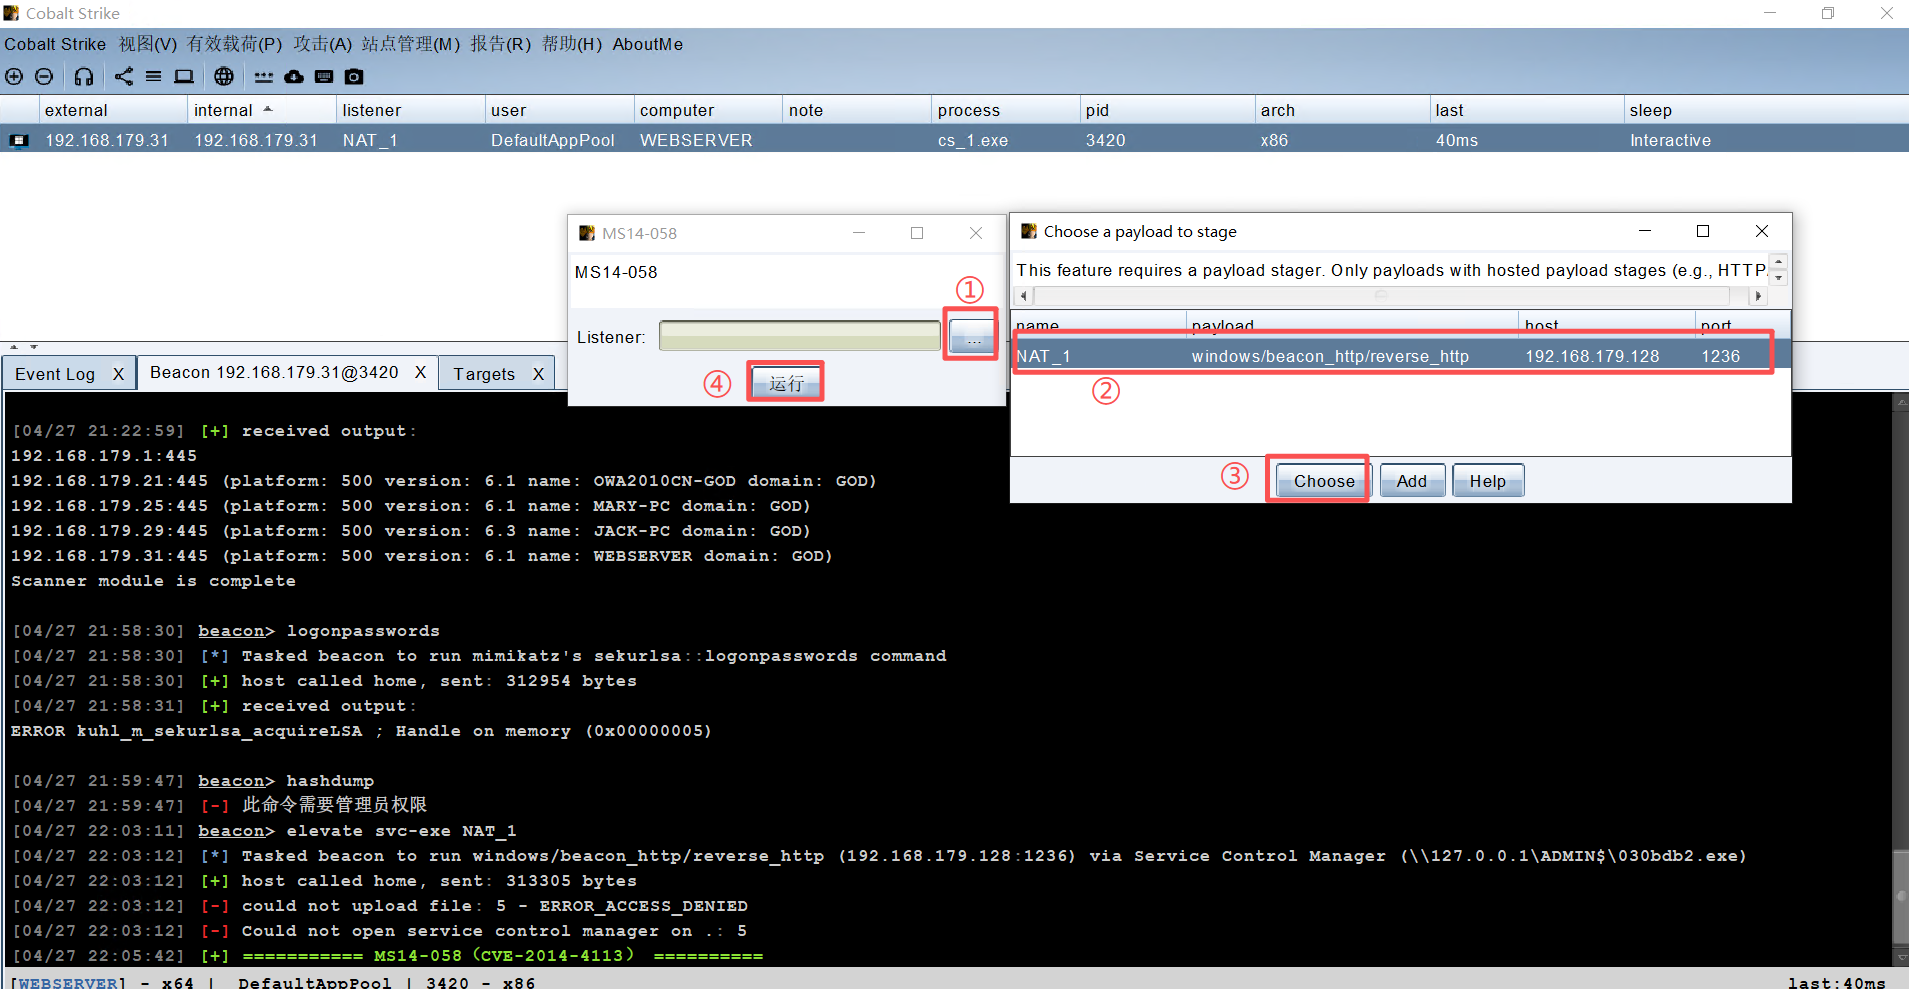Click the payload column header in dialog
Image resolution: width=1909 pixels, height=989 pixels.
point(1352,325)
